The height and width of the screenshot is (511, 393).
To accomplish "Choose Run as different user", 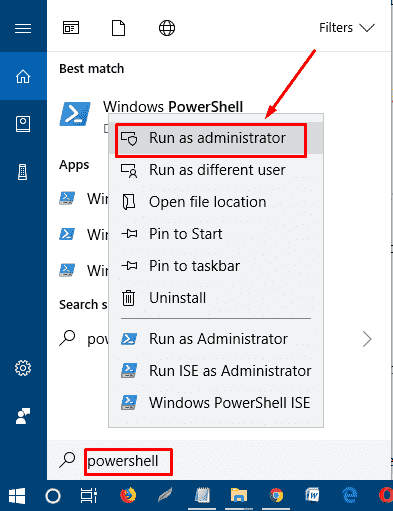I will 216,170.
